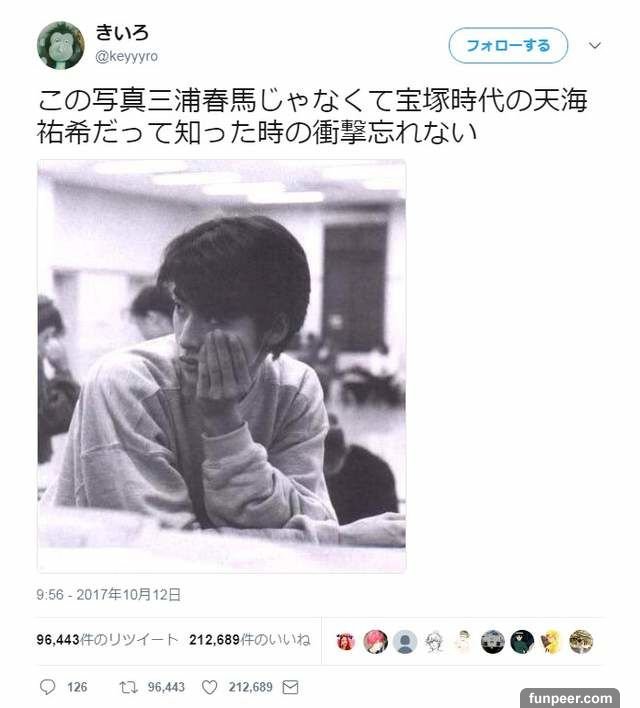The height and width of the screenshot is (708, 640).
Task: Open the @keyyyro handle link
Action: (x=126, y=56)
